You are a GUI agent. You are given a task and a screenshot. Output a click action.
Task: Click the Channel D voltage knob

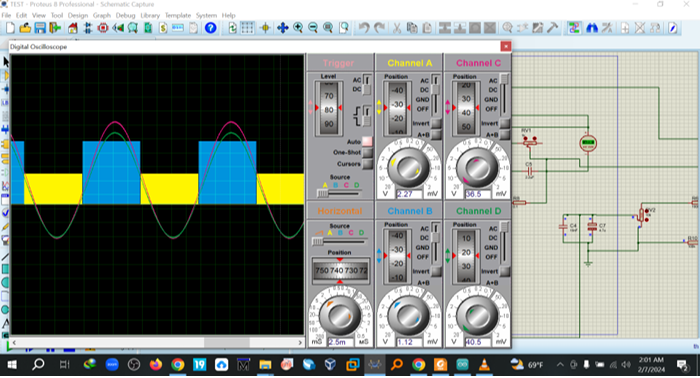point(477,316)
